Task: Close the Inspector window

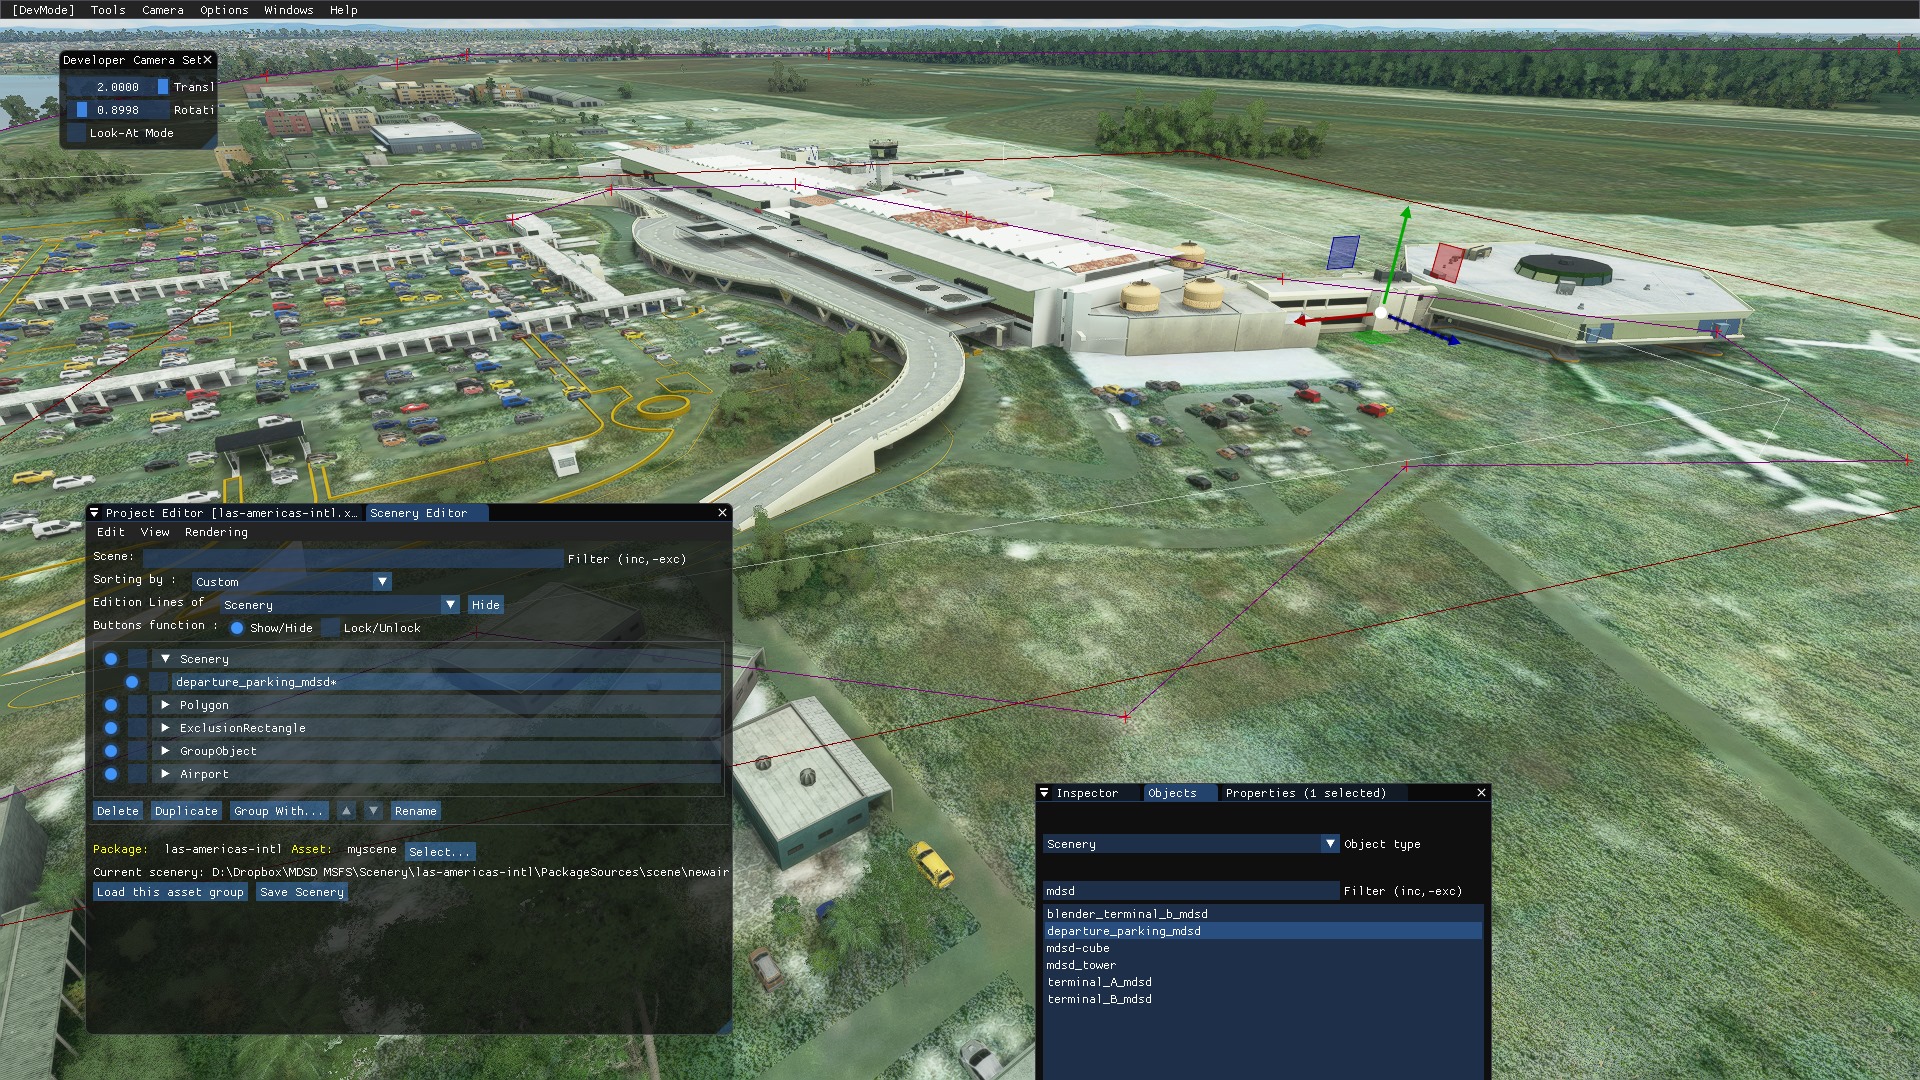Action: pyautogui.click(x=1481, y=793)
